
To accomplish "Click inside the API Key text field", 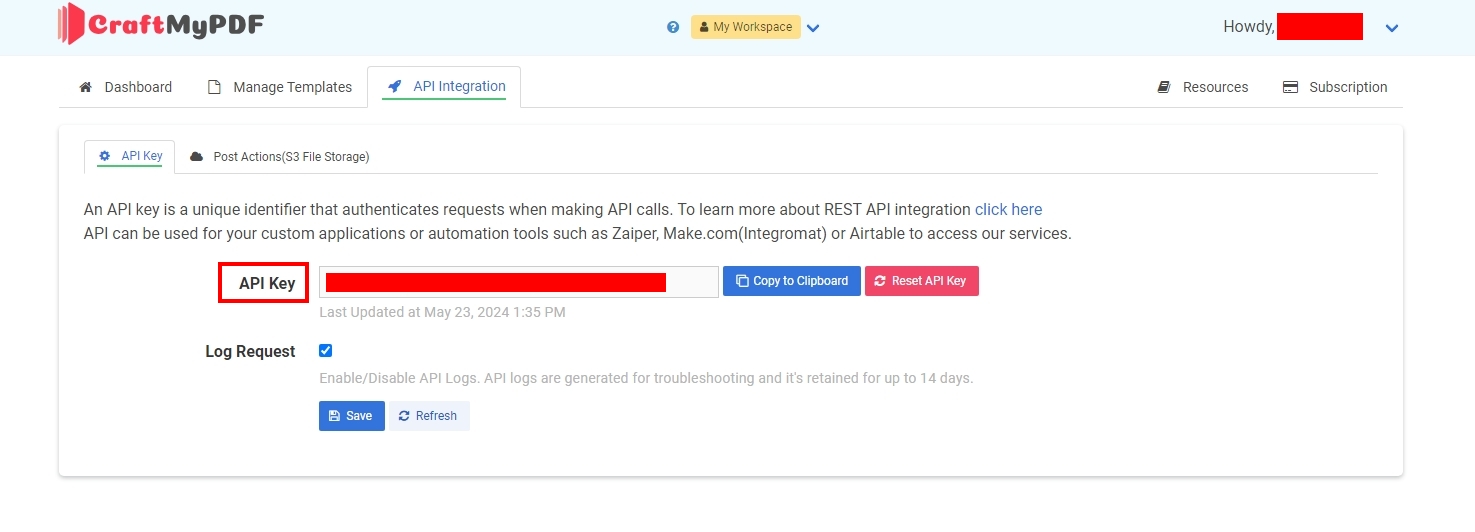I will tap(518, 282).
